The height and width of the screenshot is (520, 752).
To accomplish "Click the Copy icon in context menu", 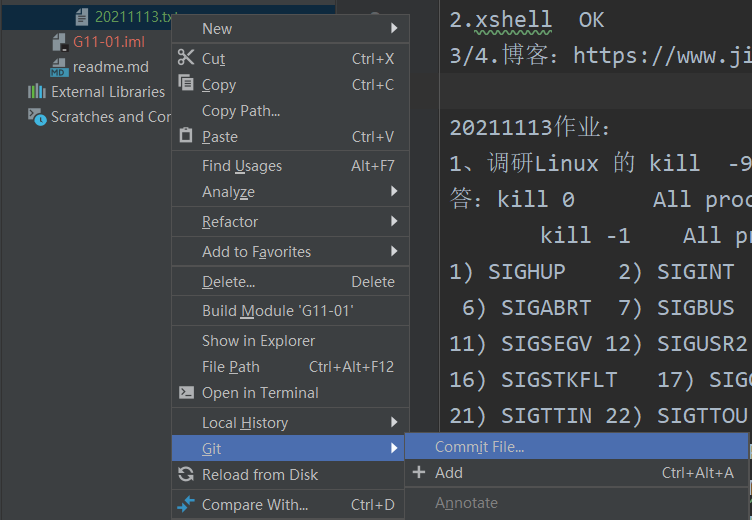I will coord(186,83).
